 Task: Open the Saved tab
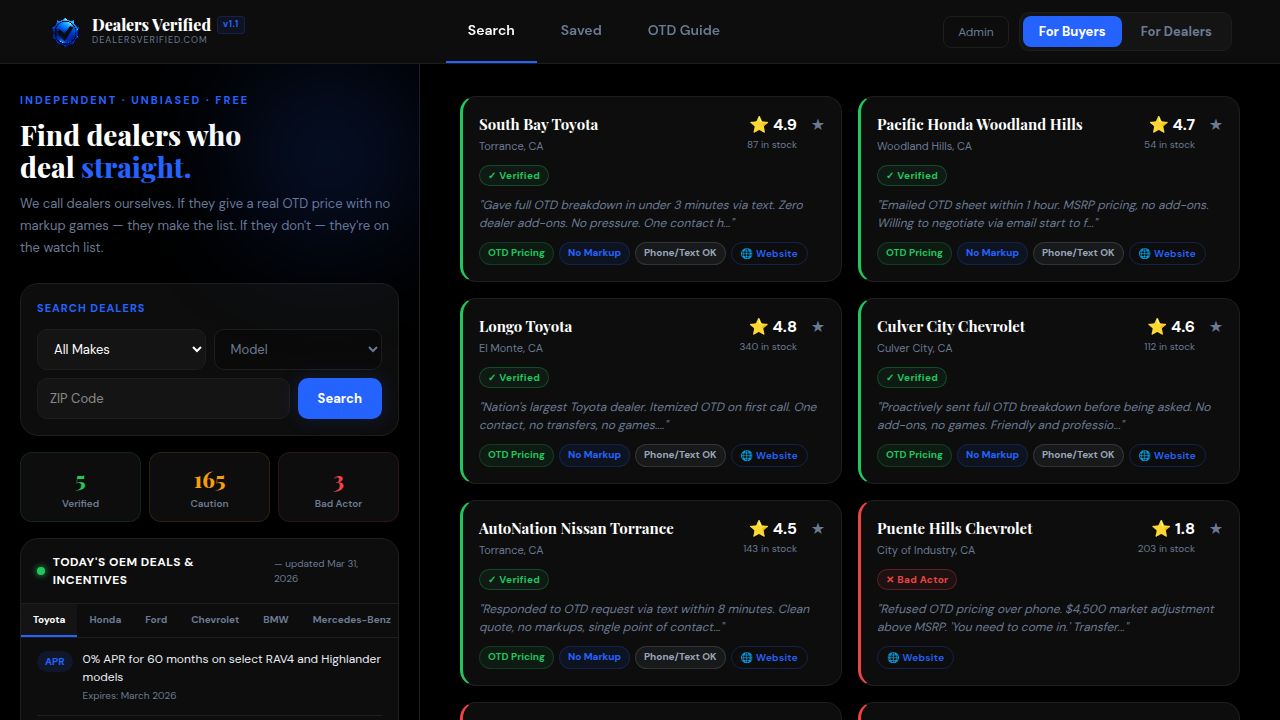(x=581, y=30)
